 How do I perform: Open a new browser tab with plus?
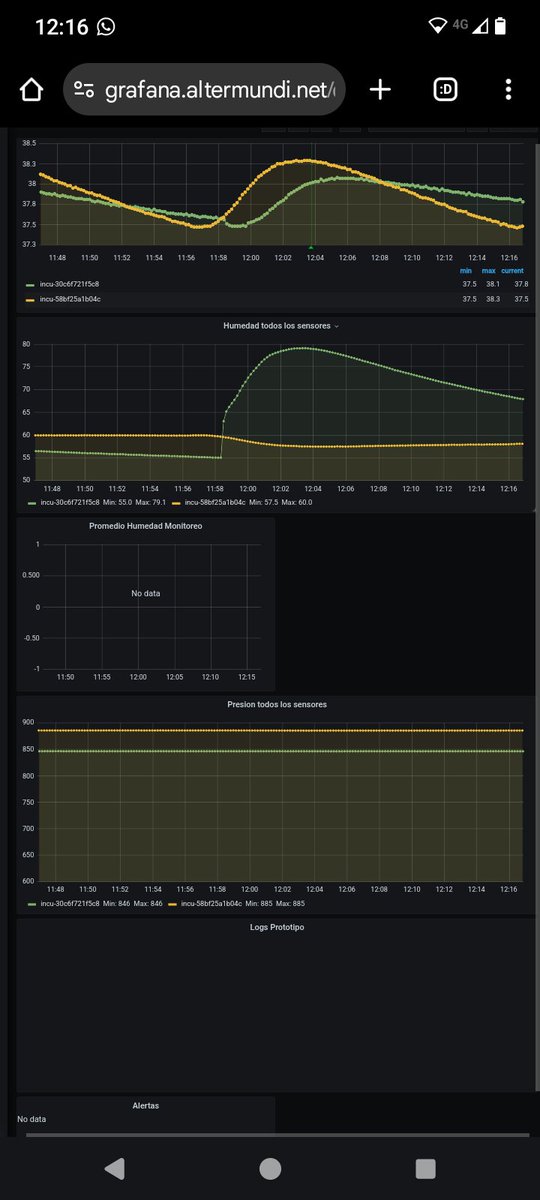click(x=380, y=90)
